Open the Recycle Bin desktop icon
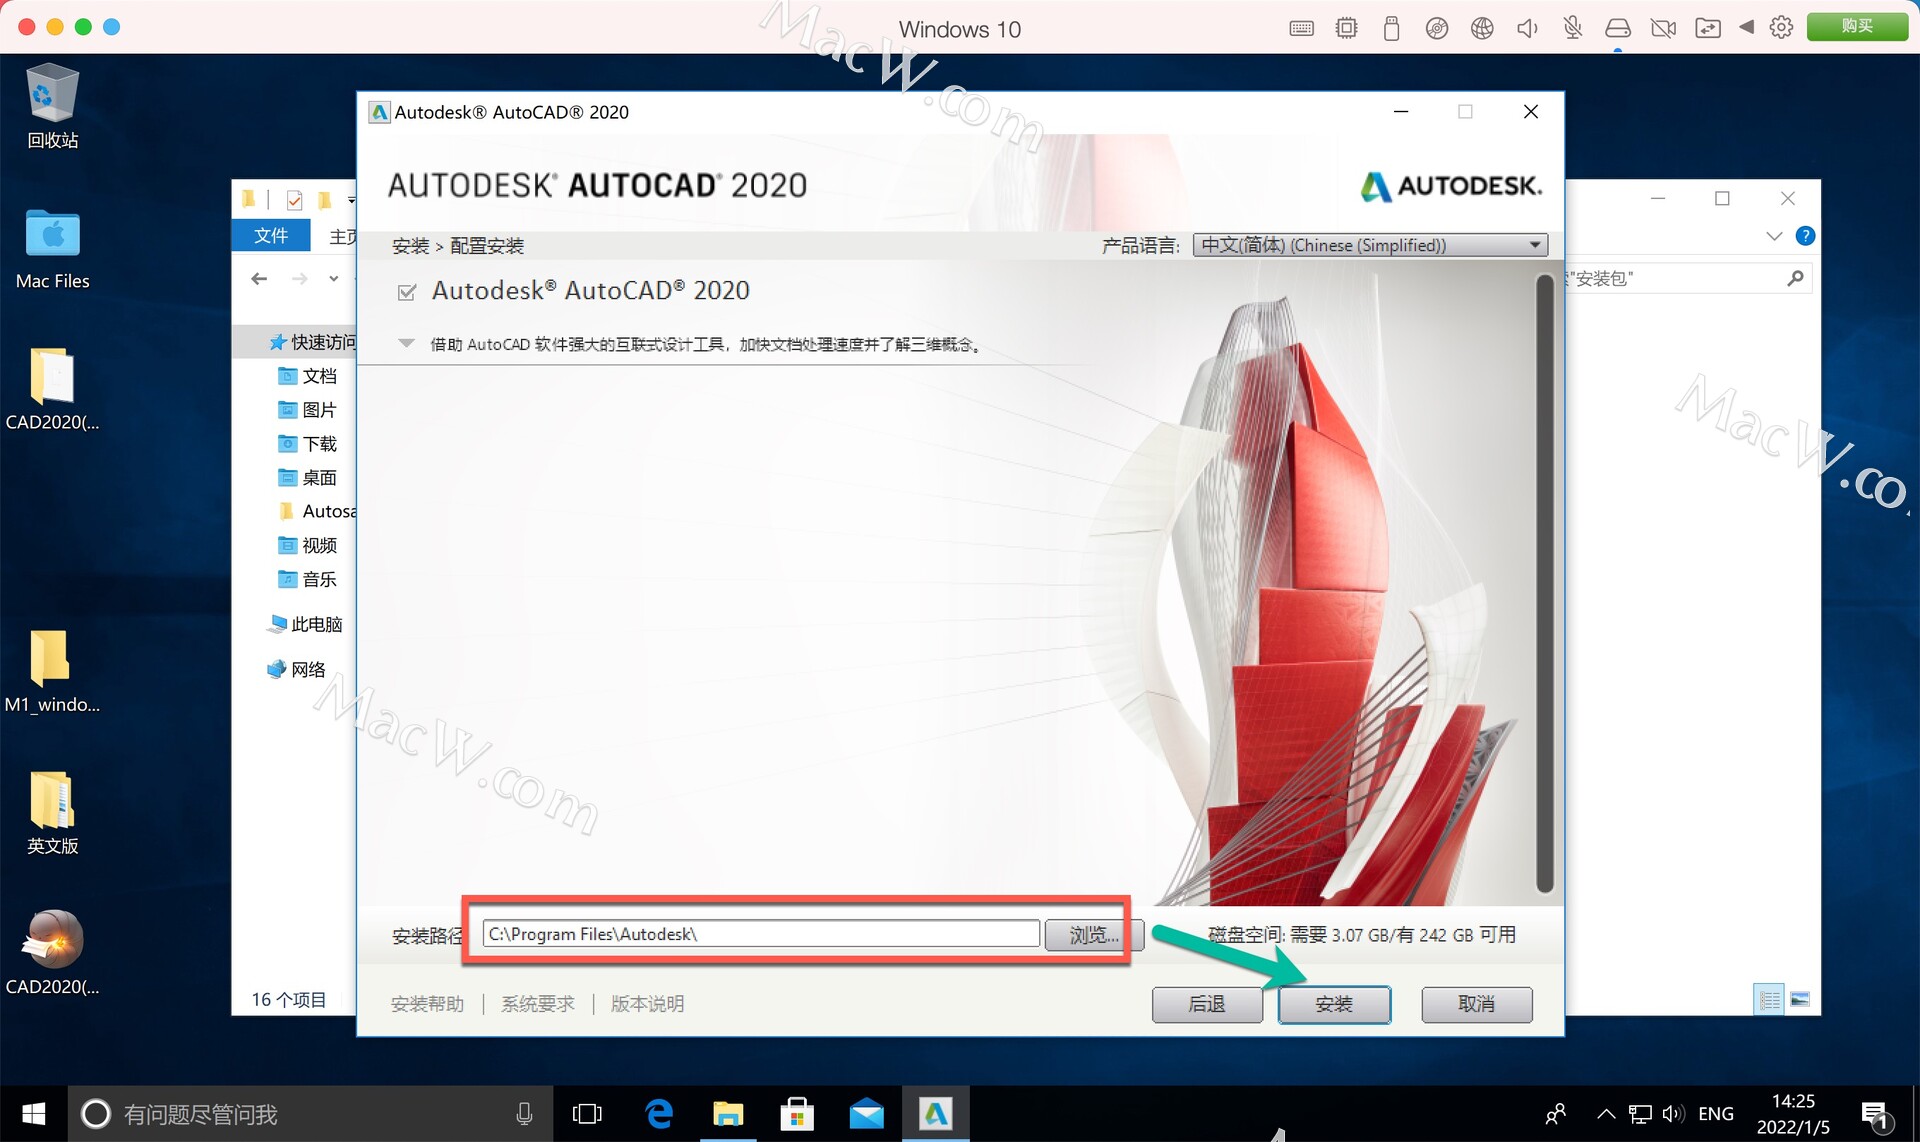This screenshot has height=1142, width=1920. point(52,95)
